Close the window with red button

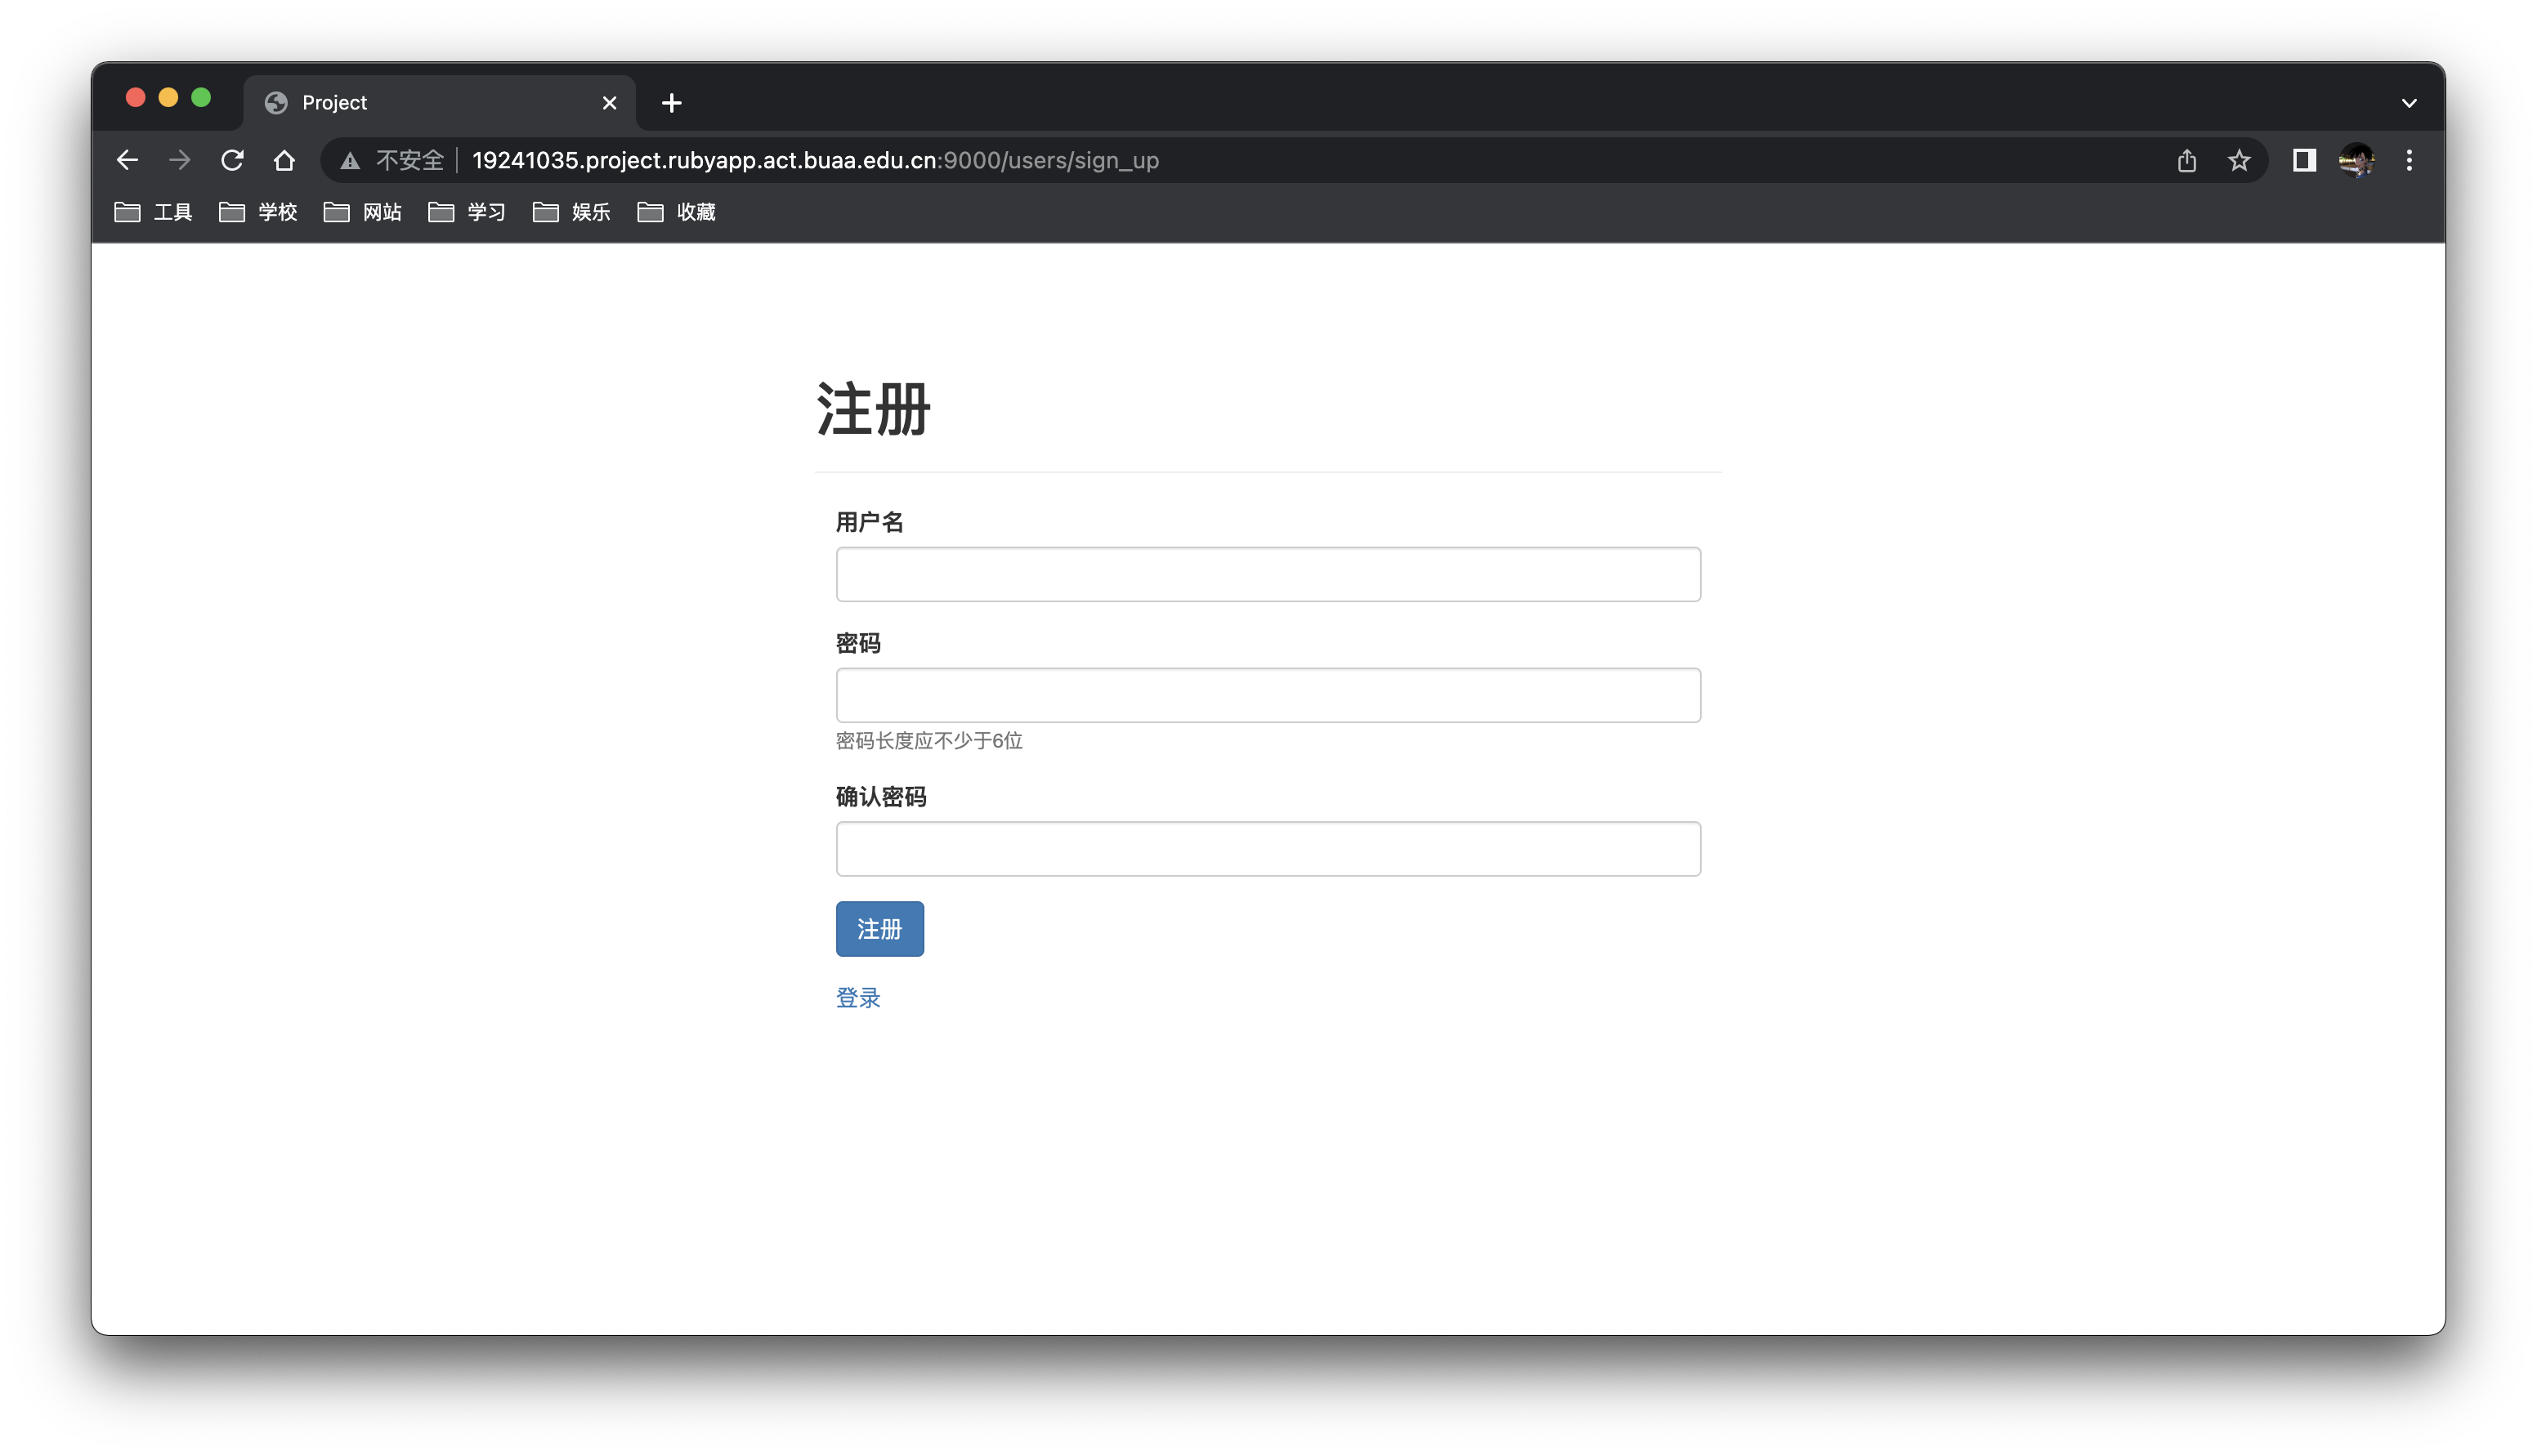[136, 97]
